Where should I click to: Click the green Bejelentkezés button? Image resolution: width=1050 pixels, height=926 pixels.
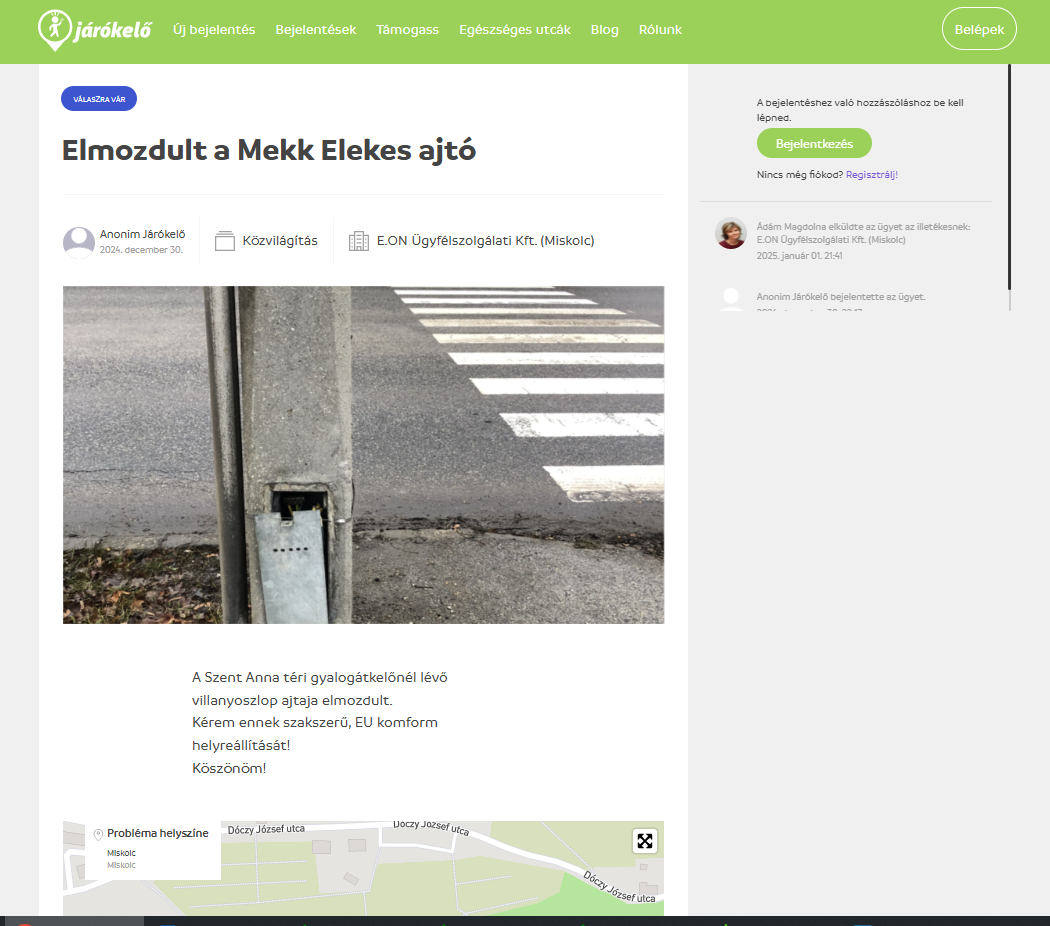tap(814, 144)
